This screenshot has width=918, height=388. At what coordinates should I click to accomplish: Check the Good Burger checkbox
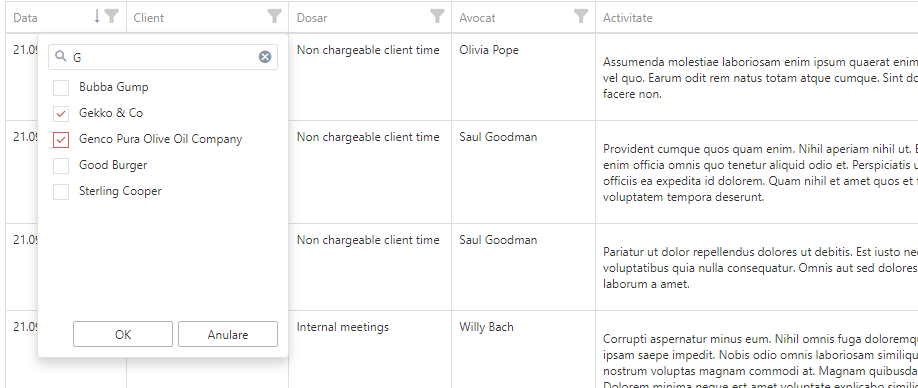pyautogui.click(x=61, y=166)
